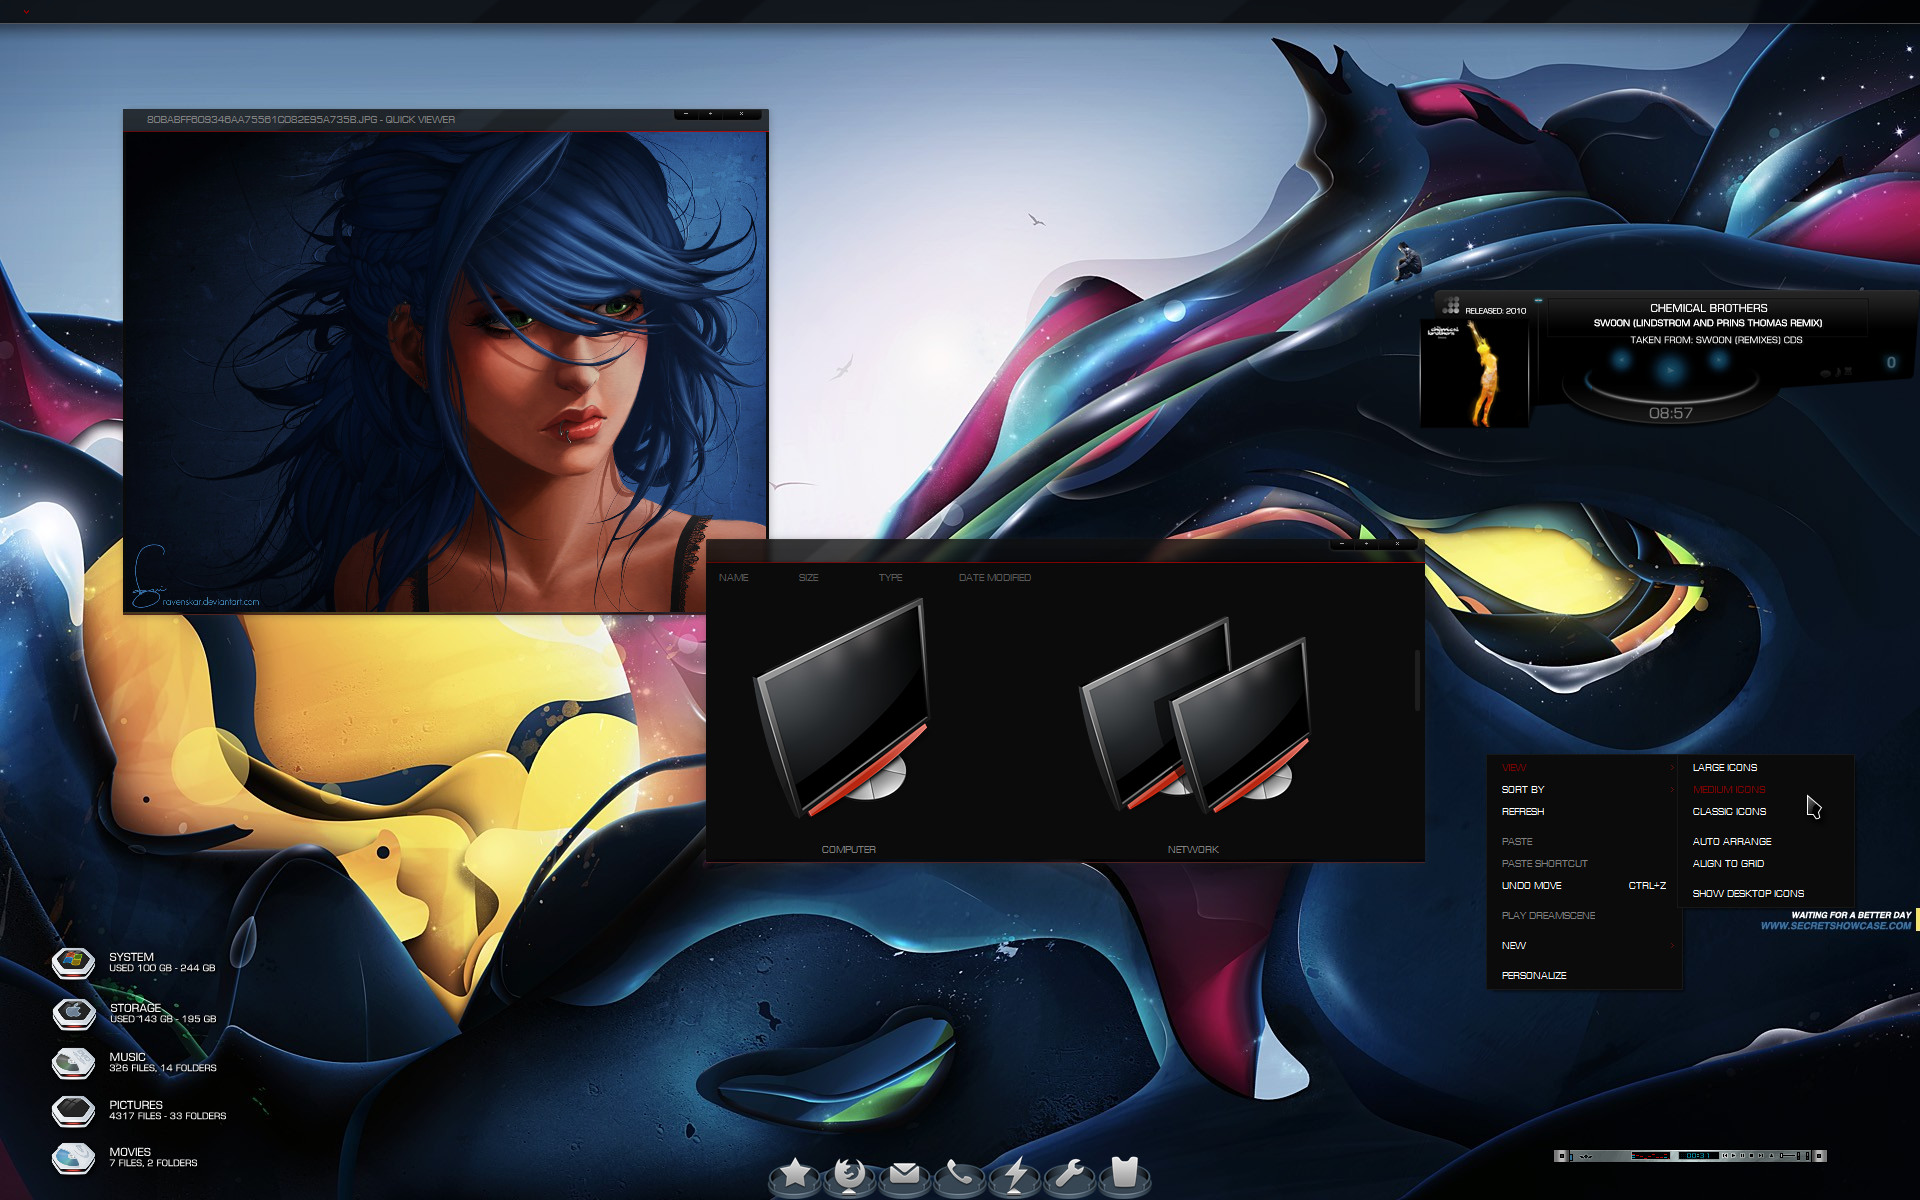Click the explorer window vertical scrollbar
1920x1200 pixels.
[1417, 680]
